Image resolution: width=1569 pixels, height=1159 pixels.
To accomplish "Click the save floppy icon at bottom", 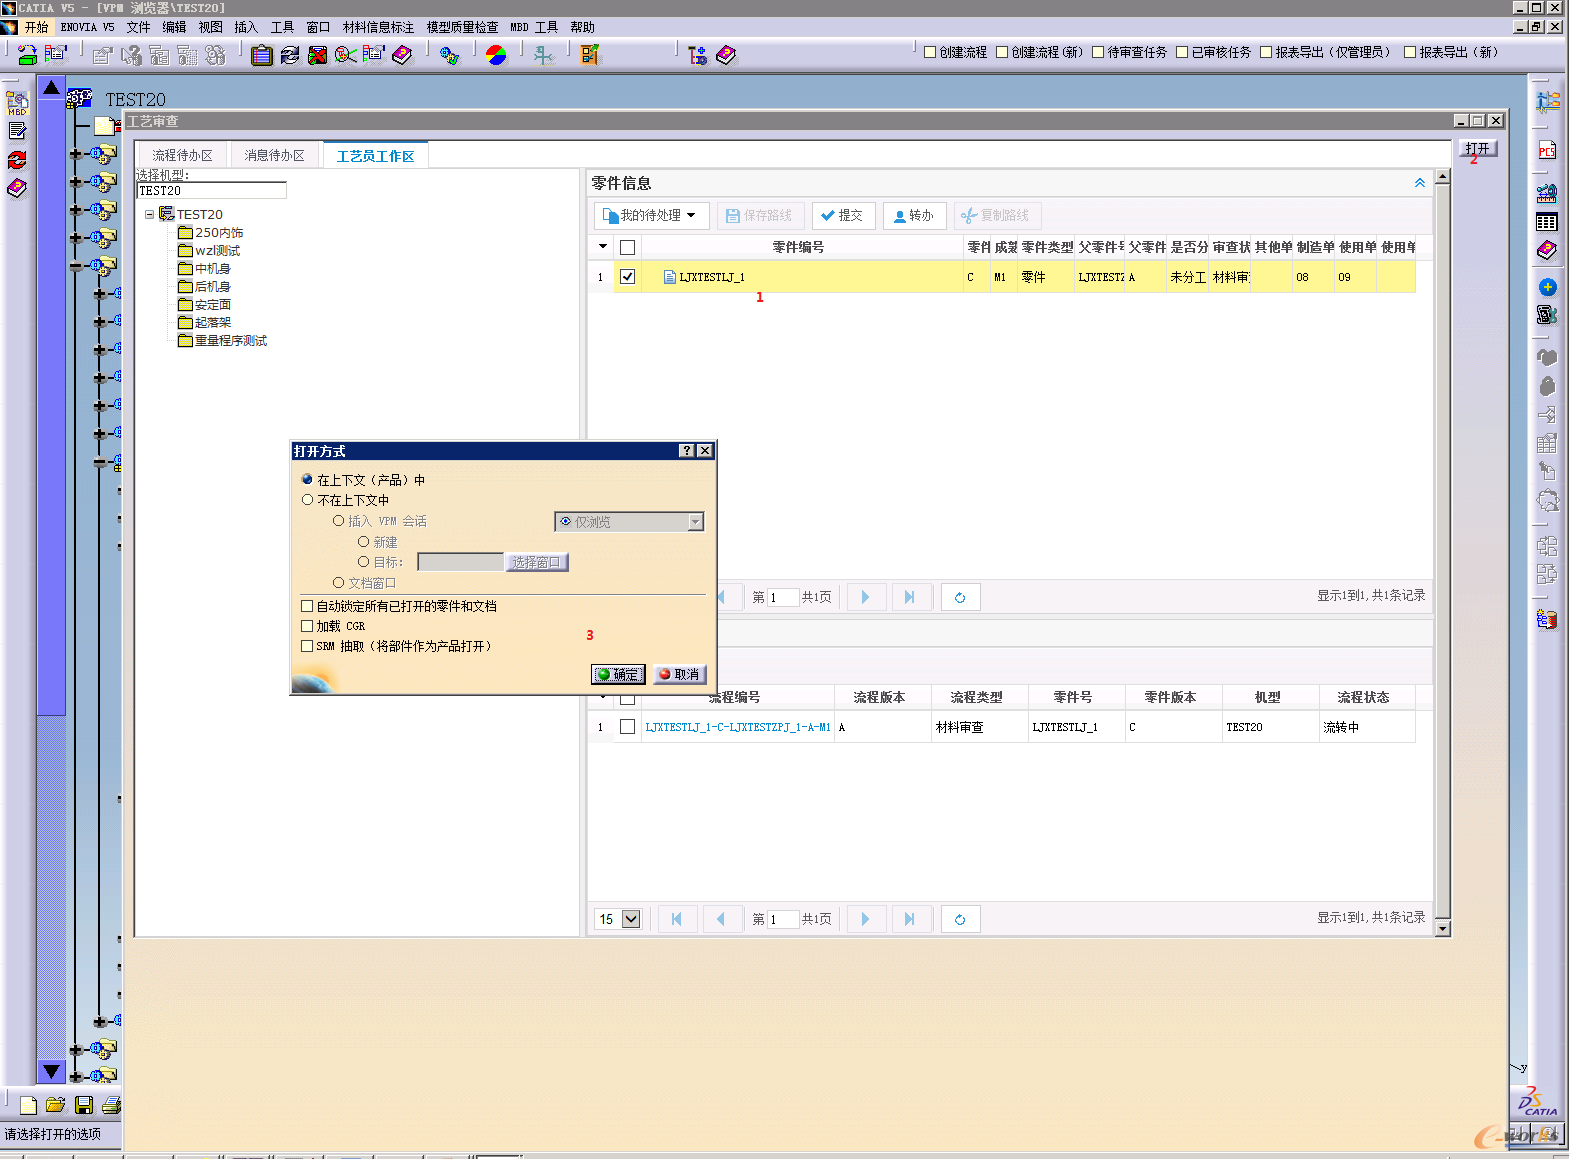I will point(84,1105).
